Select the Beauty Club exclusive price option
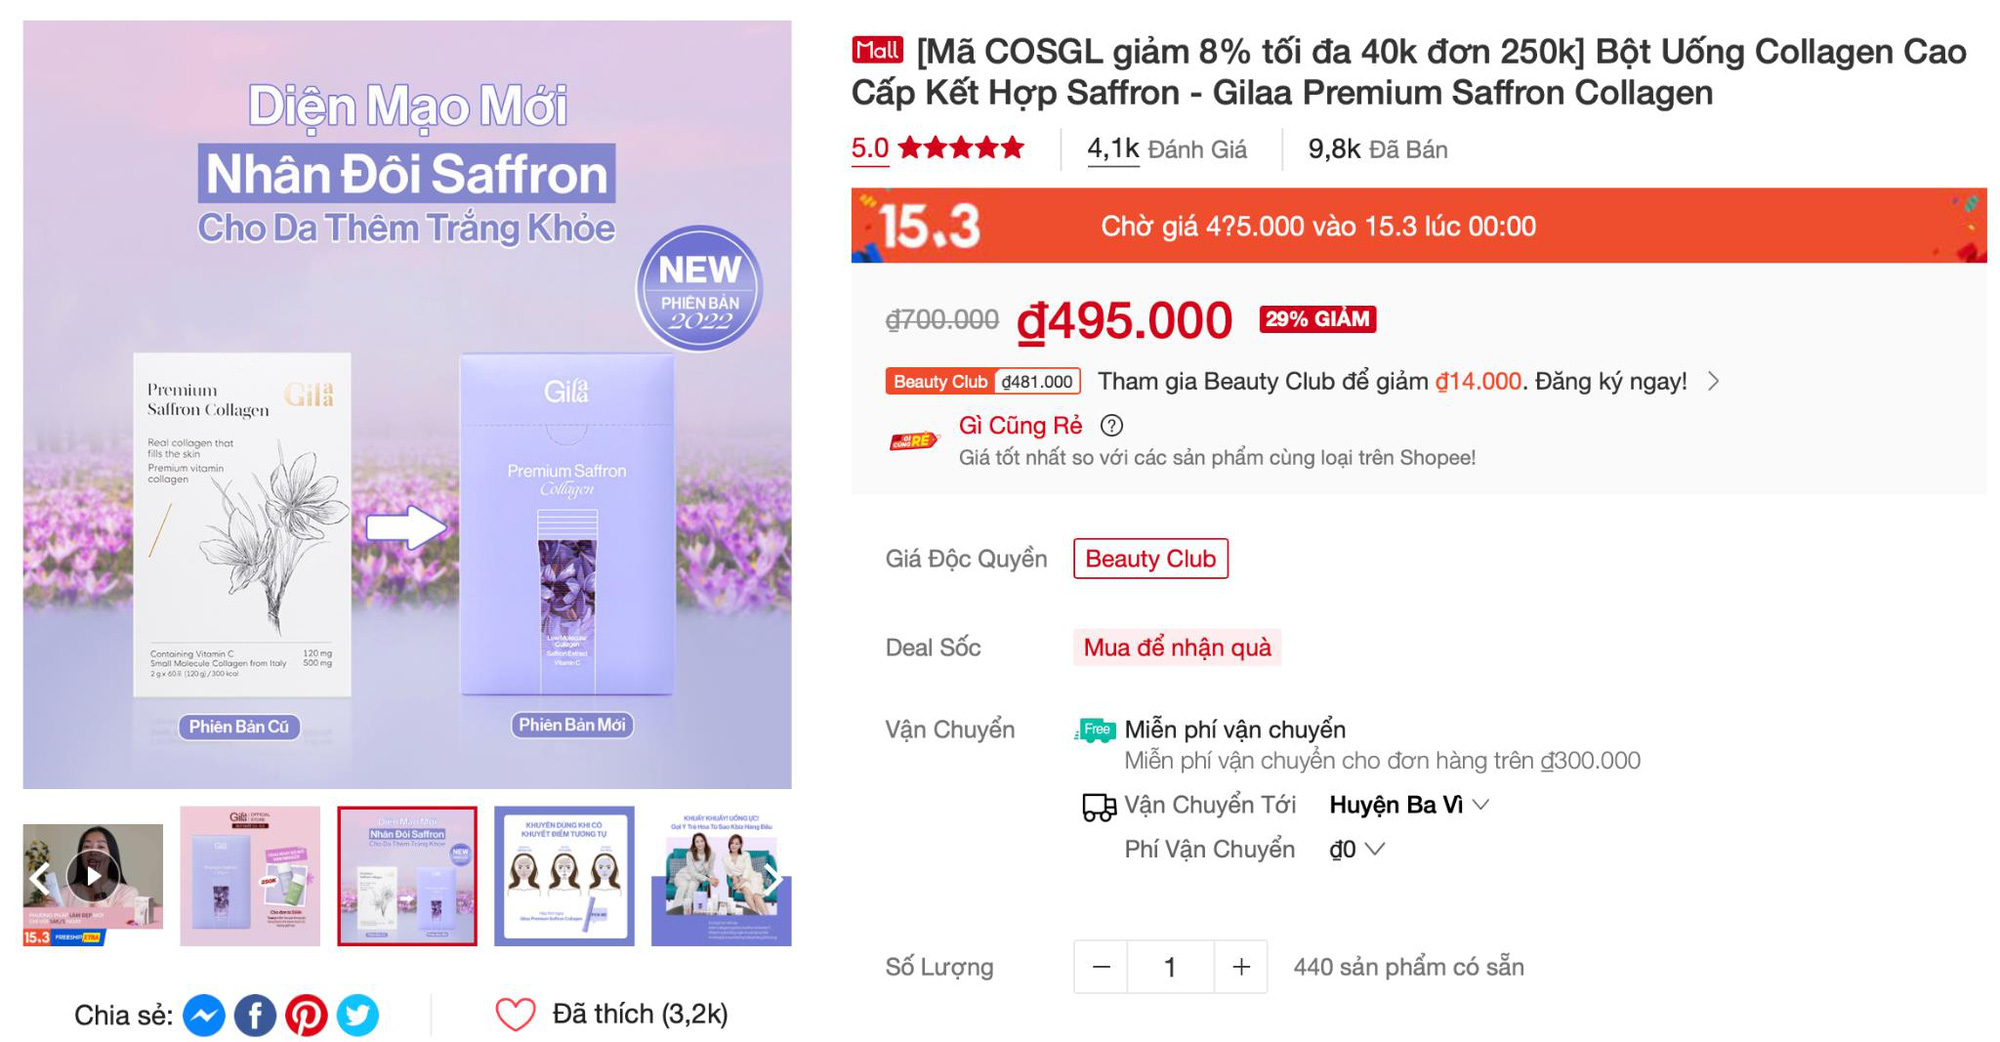 click(1151, 558)
